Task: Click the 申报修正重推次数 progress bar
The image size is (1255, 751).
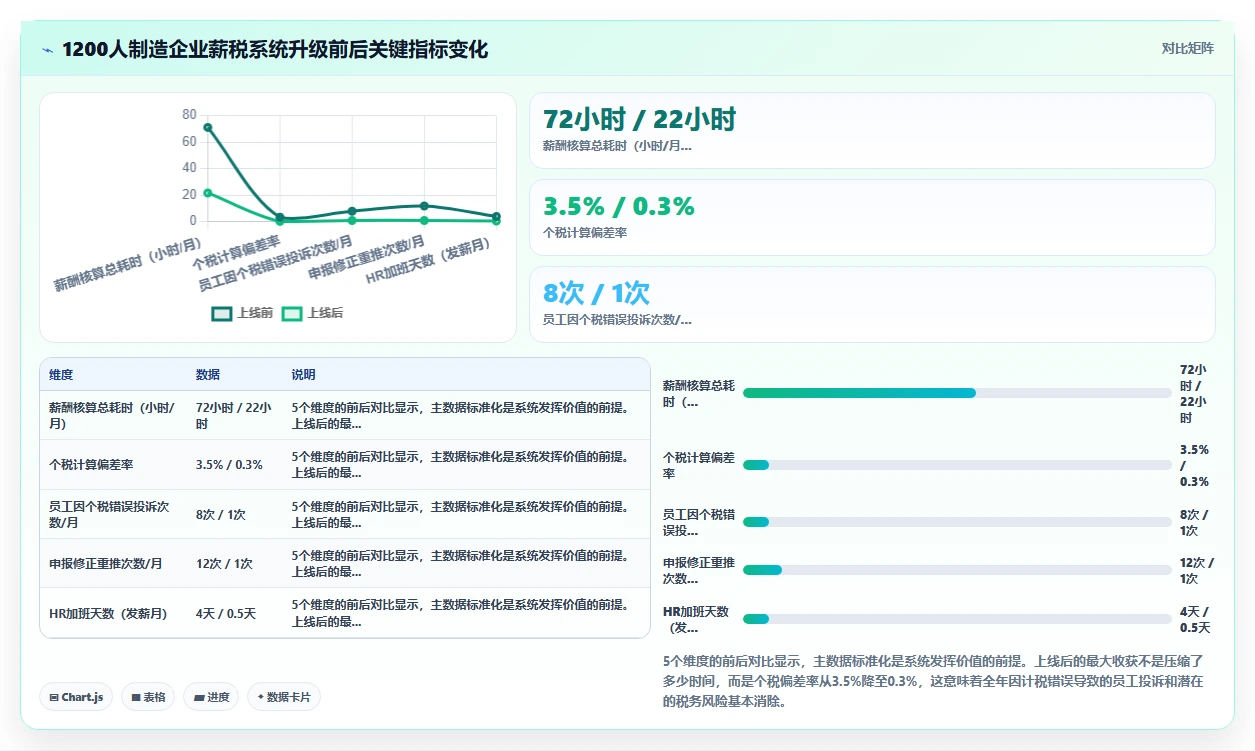Action: [957, 570]
